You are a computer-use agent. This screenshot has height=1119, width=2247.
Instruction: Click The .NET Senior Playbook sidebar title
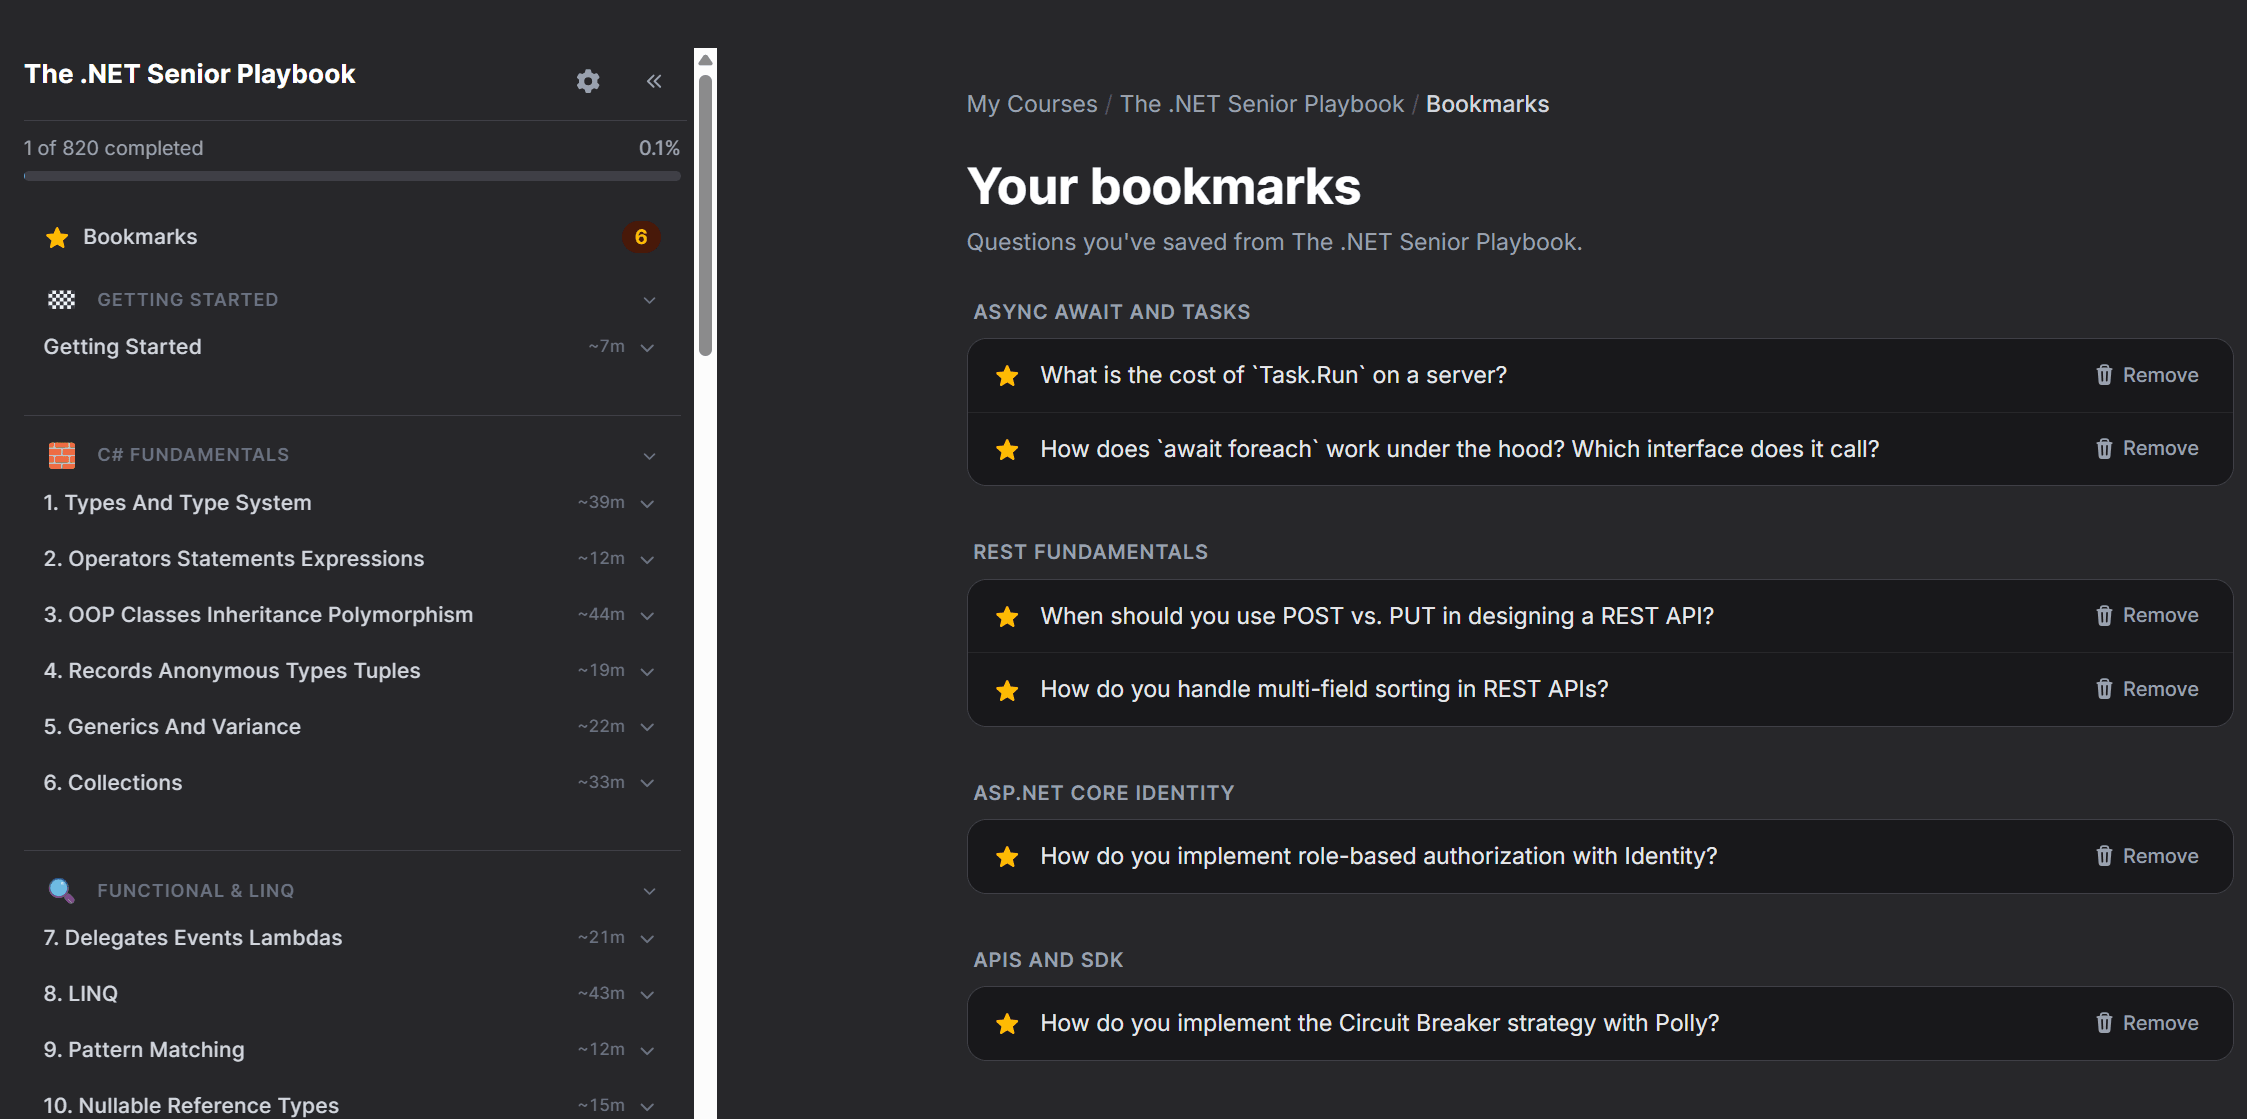tap(190, 74)
